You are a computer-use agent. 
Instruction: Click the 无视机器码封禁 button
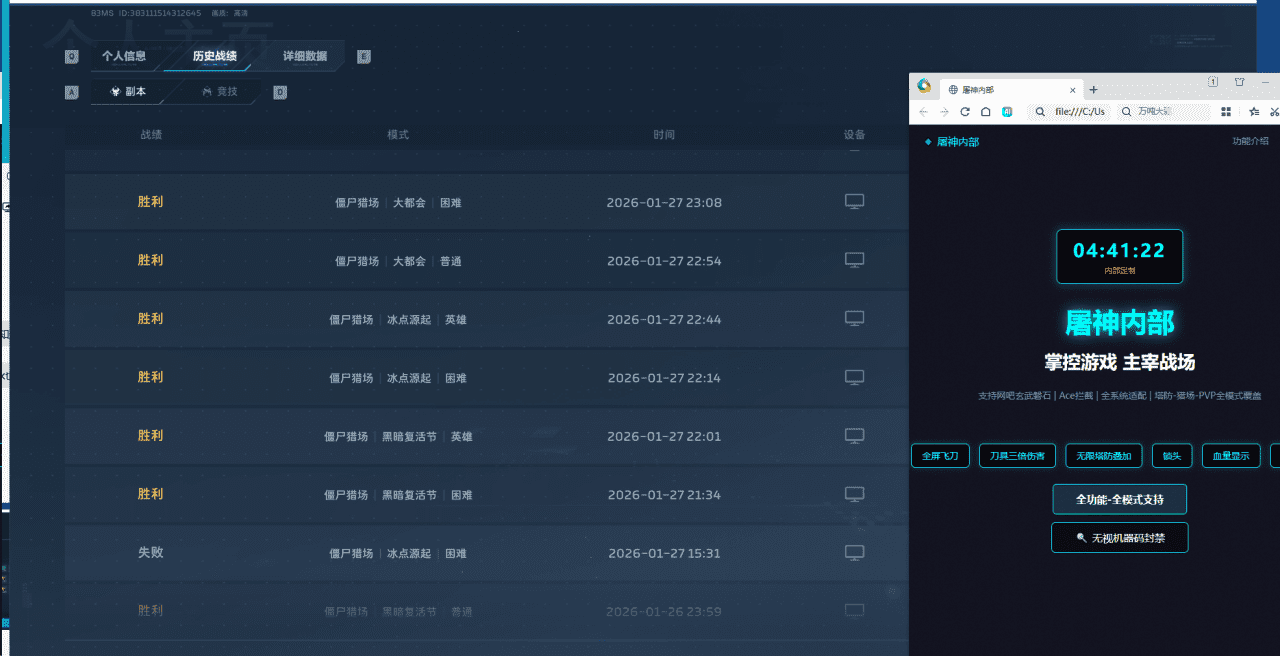pyautogui.click(x=1119, y=537)
